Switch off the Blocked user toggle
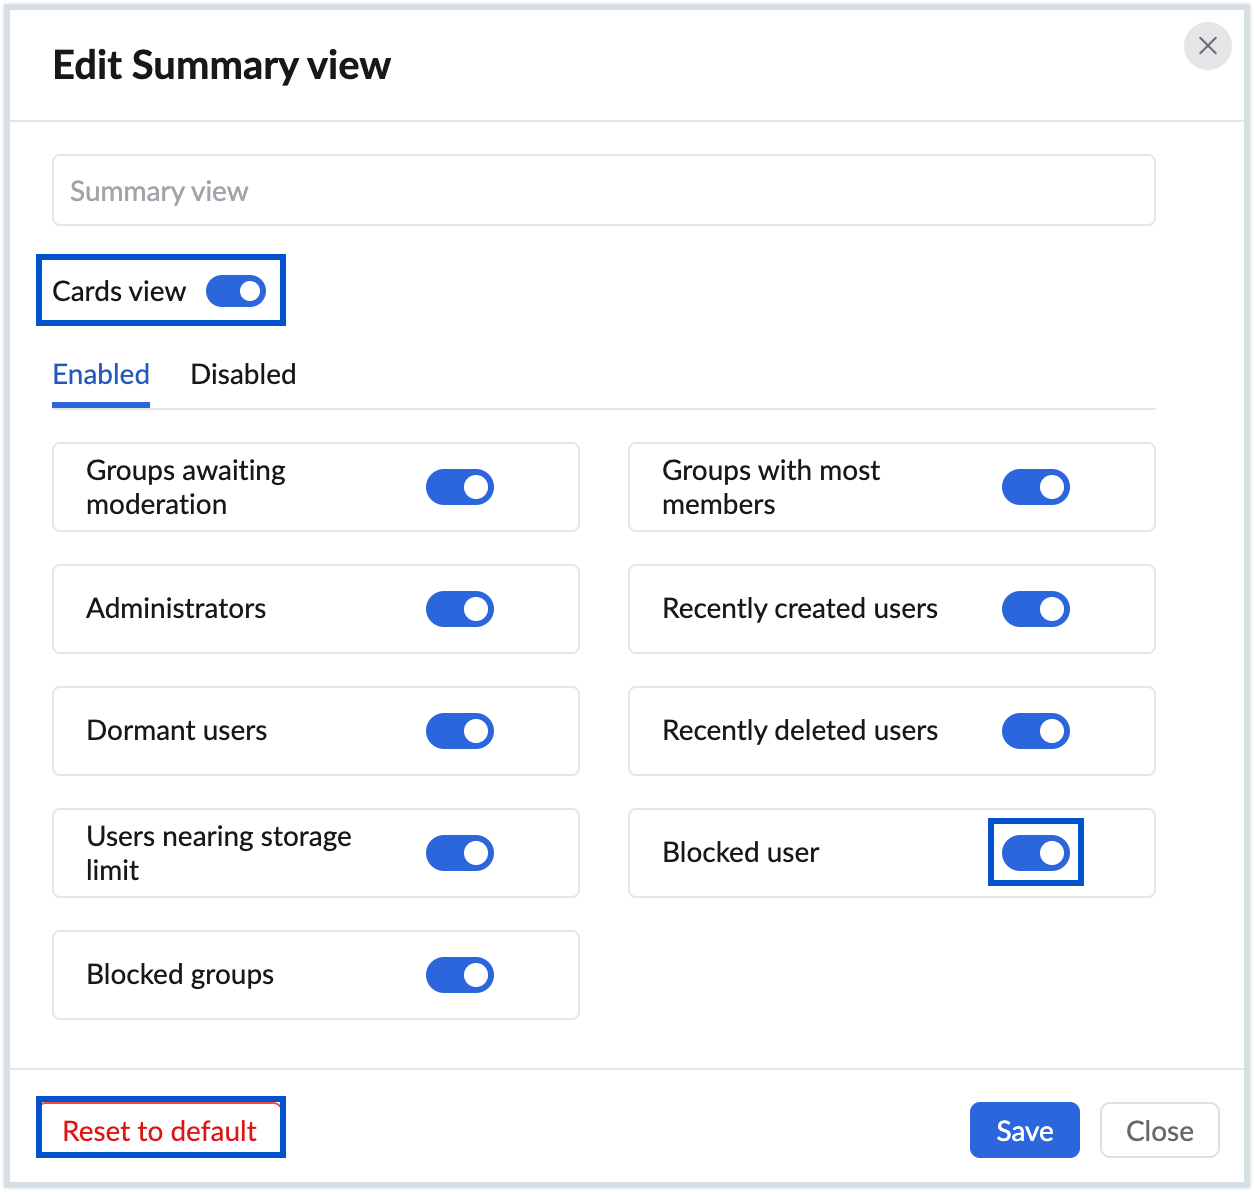 click(x=1036, y=853)
